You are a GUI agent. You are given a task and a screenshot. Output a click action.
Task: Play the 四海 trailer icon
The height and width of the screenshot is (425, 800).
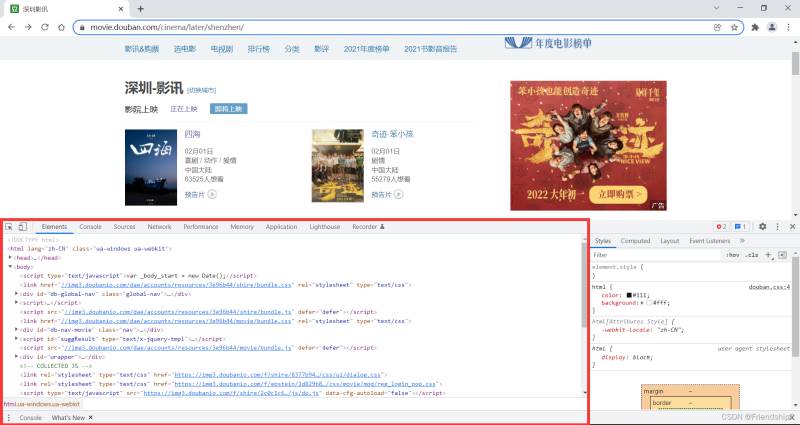pos(212,194)
